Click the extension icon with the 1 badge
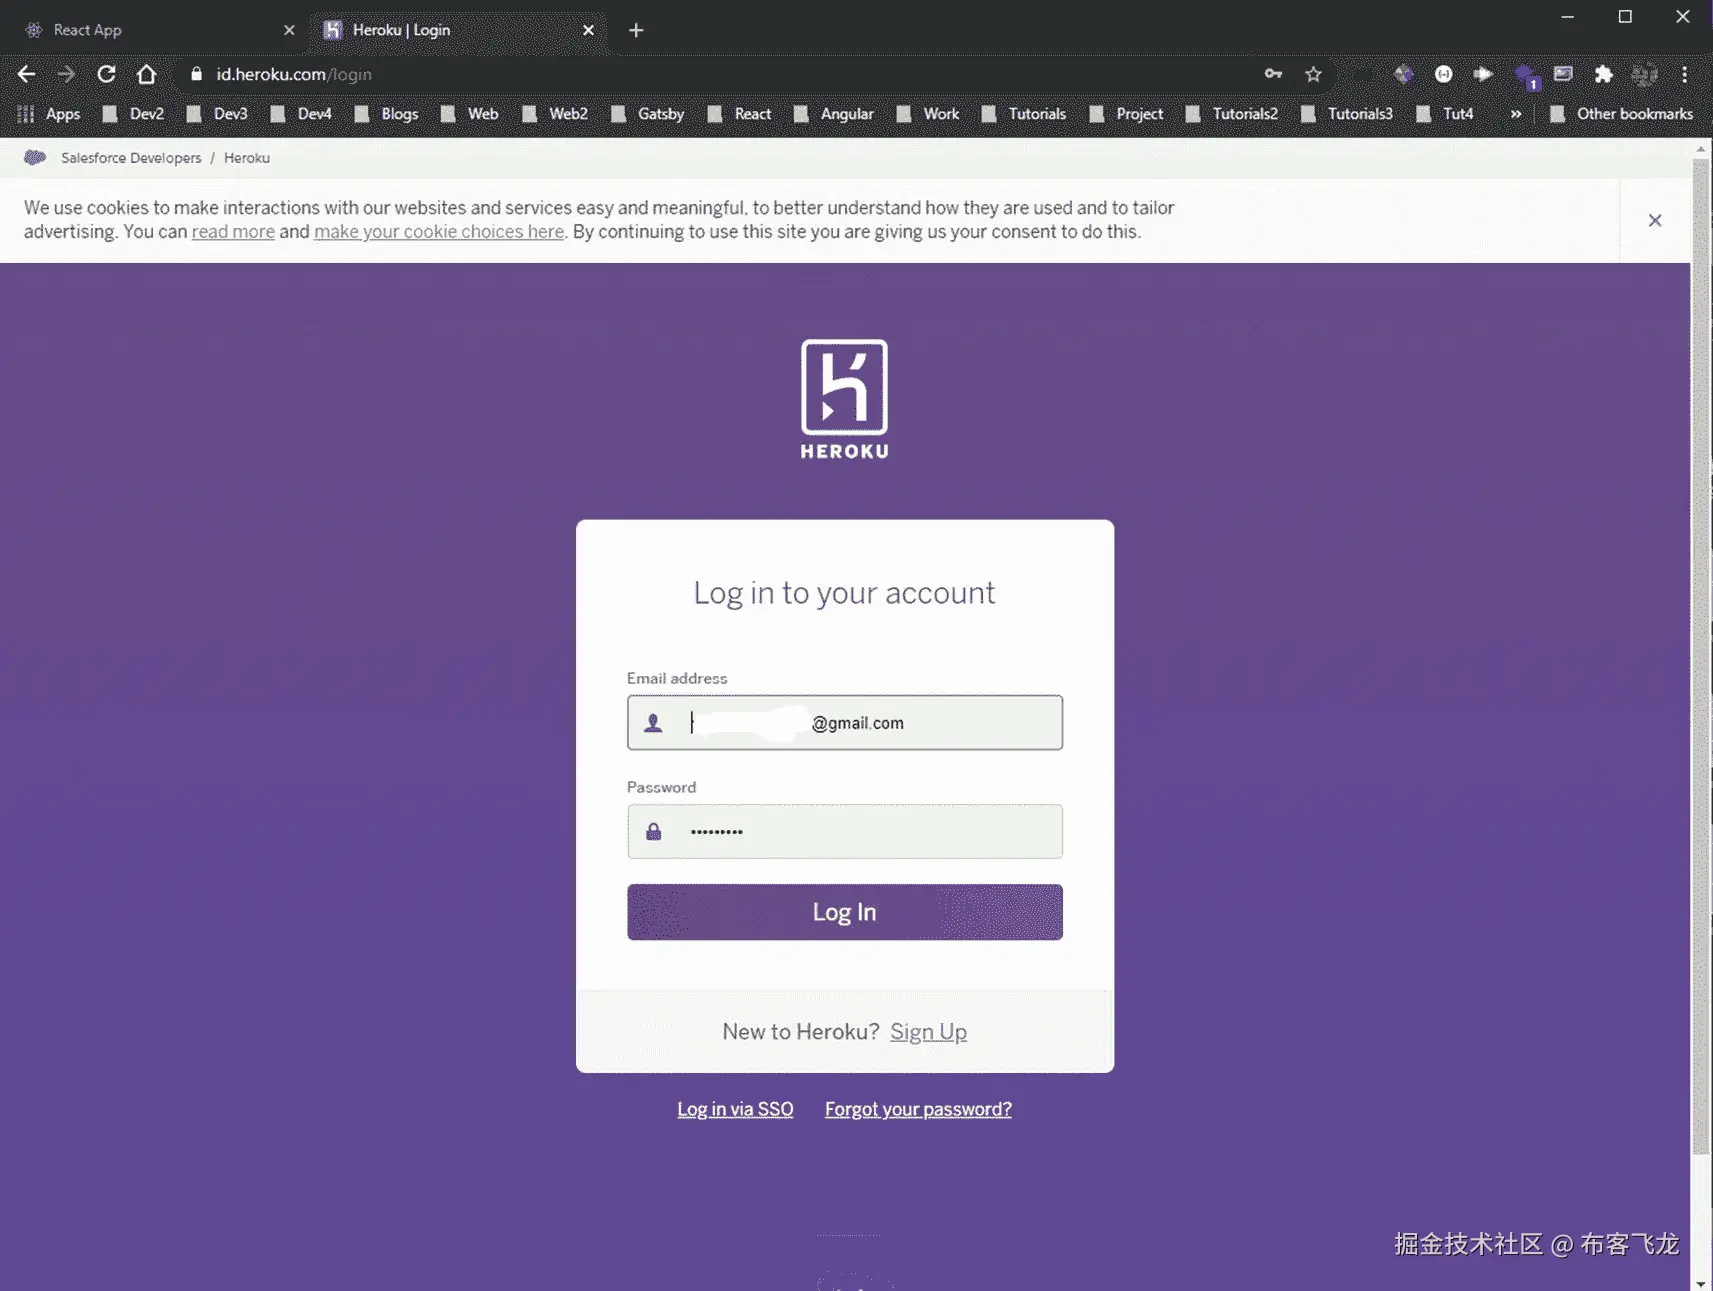Viewport: 1713px width, 1291px height. click(1526, 75)
